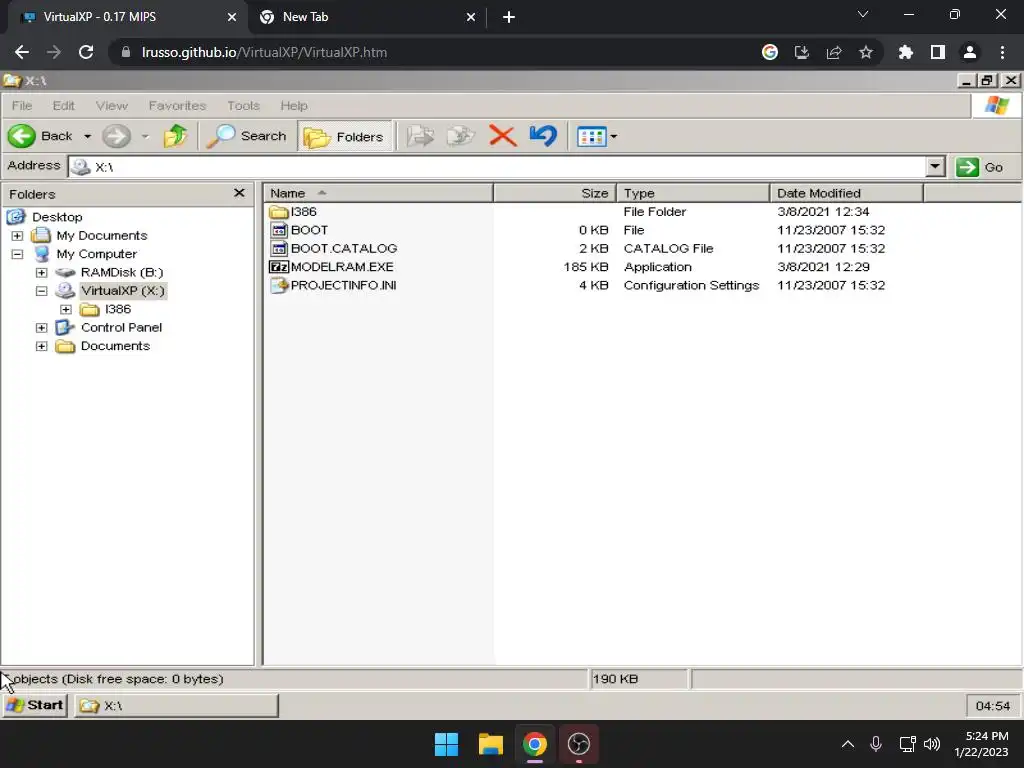Click the blue Undo icon
This screenshot has width=1024, height=768.
click(543, 136)
